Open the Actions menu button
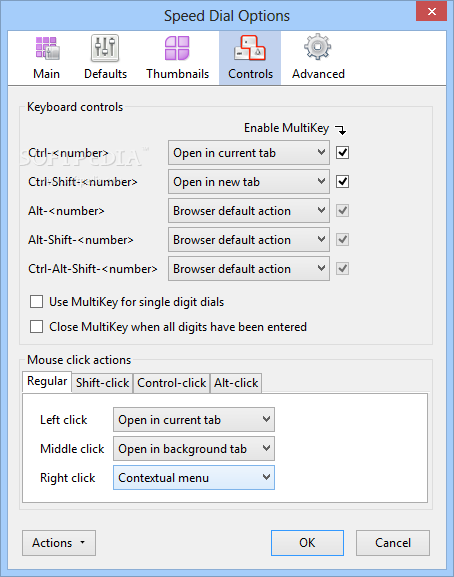Screen dimensions: 454x577 (x=59, y=543)
